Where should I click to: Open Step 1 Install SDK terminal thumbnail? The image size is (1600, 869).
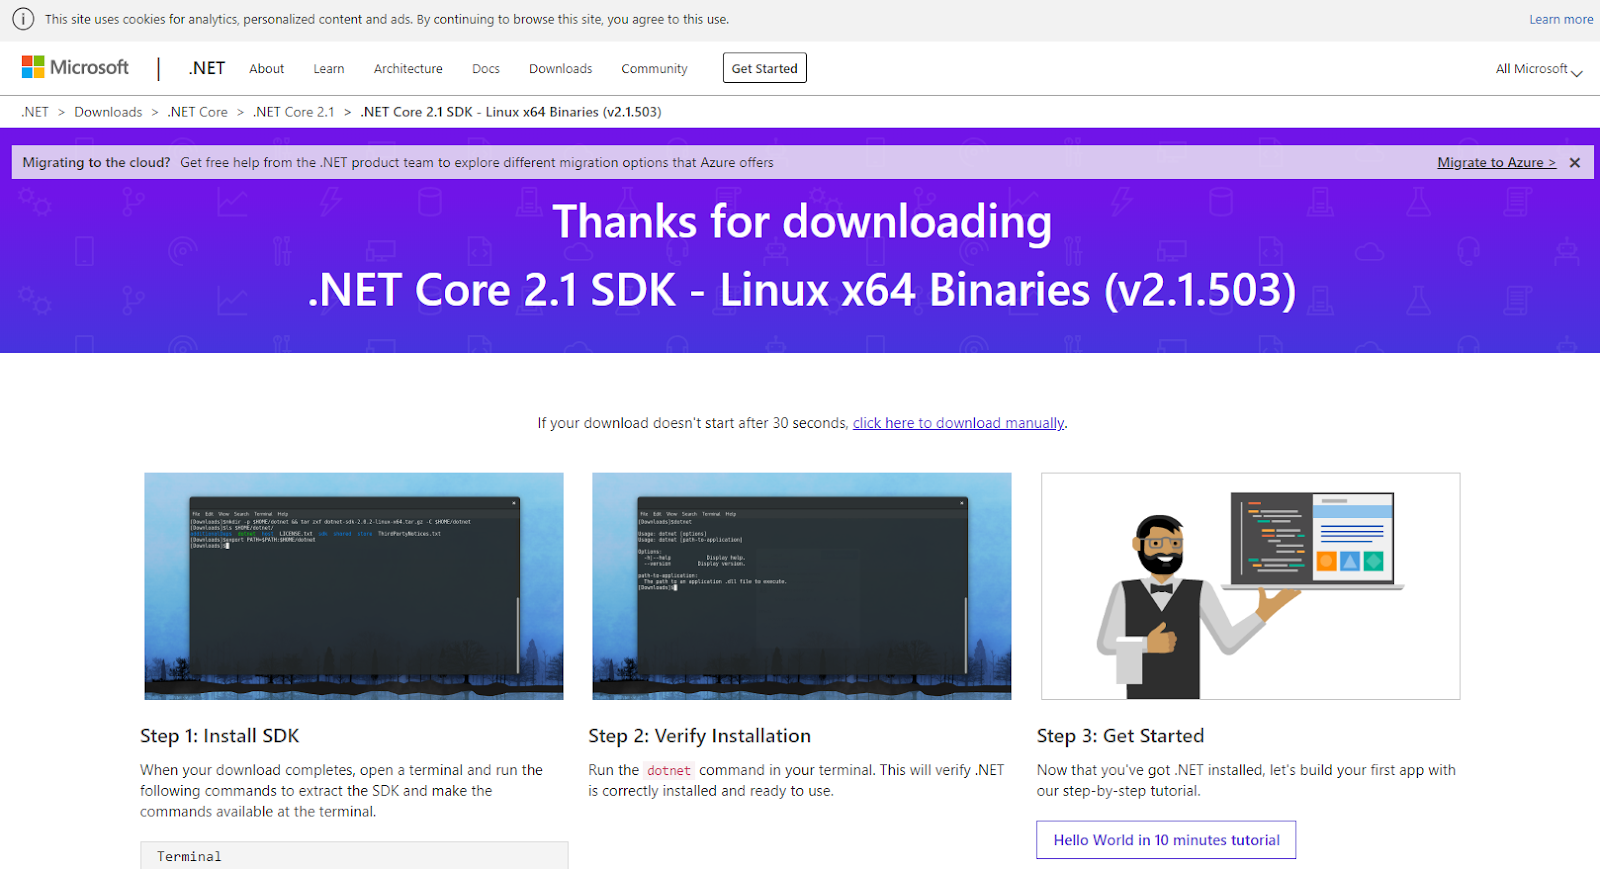(354, 586)
